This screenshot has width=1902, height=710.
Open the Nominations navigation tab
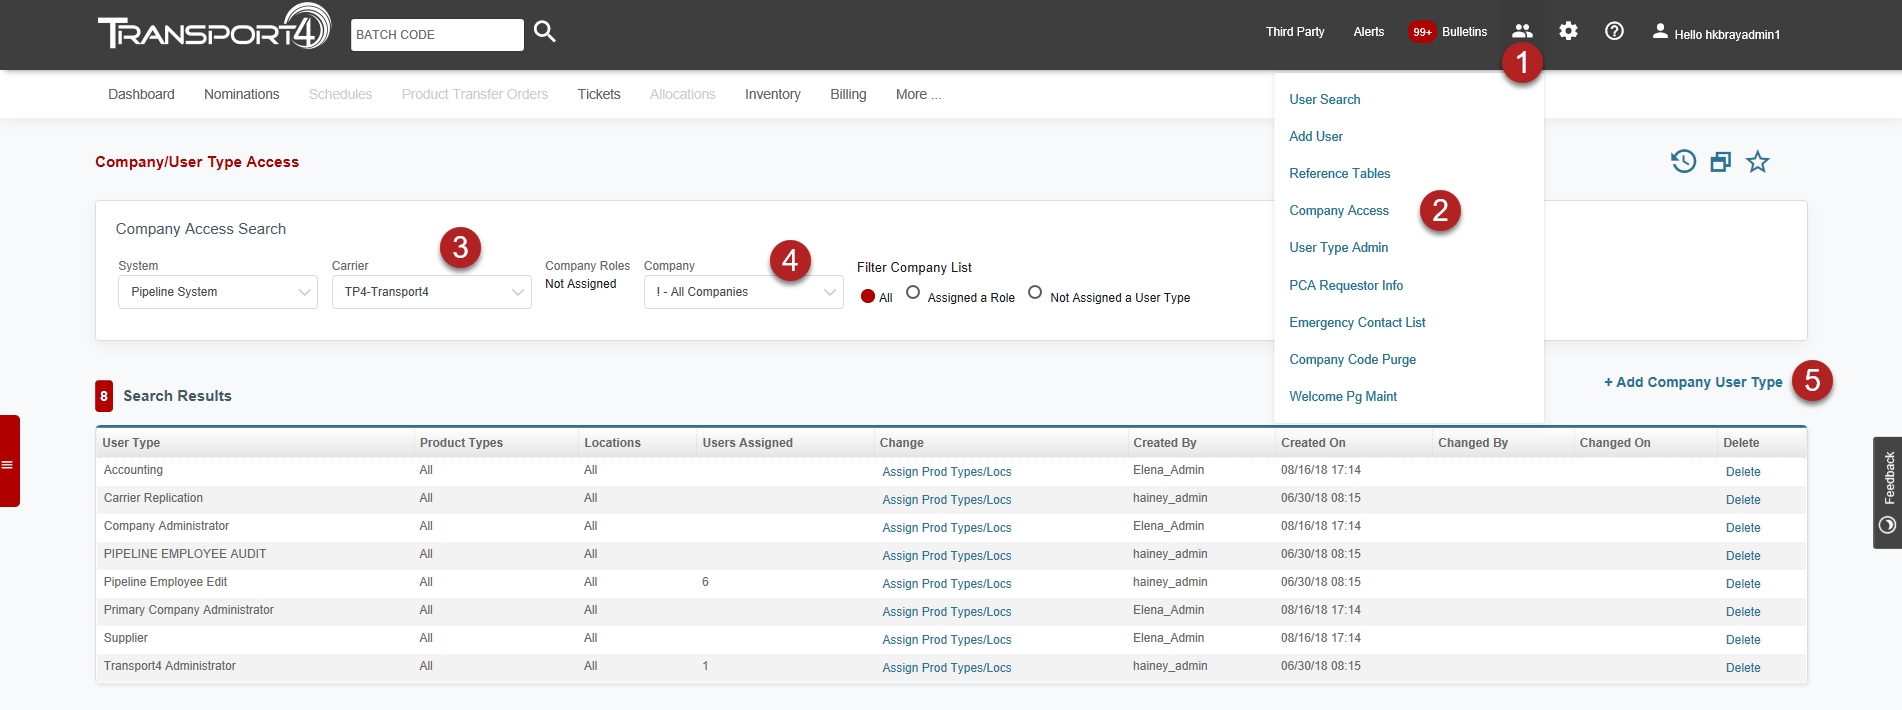point(241,94)
